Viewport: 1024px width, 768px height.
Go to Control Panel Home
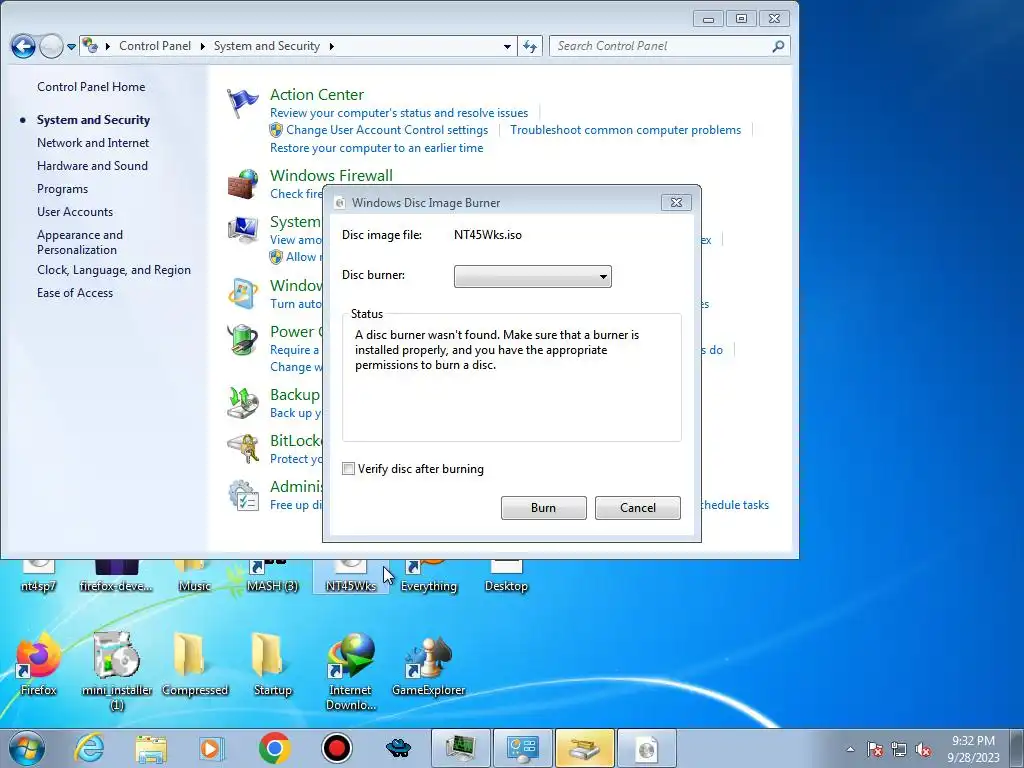click(91, 87)
